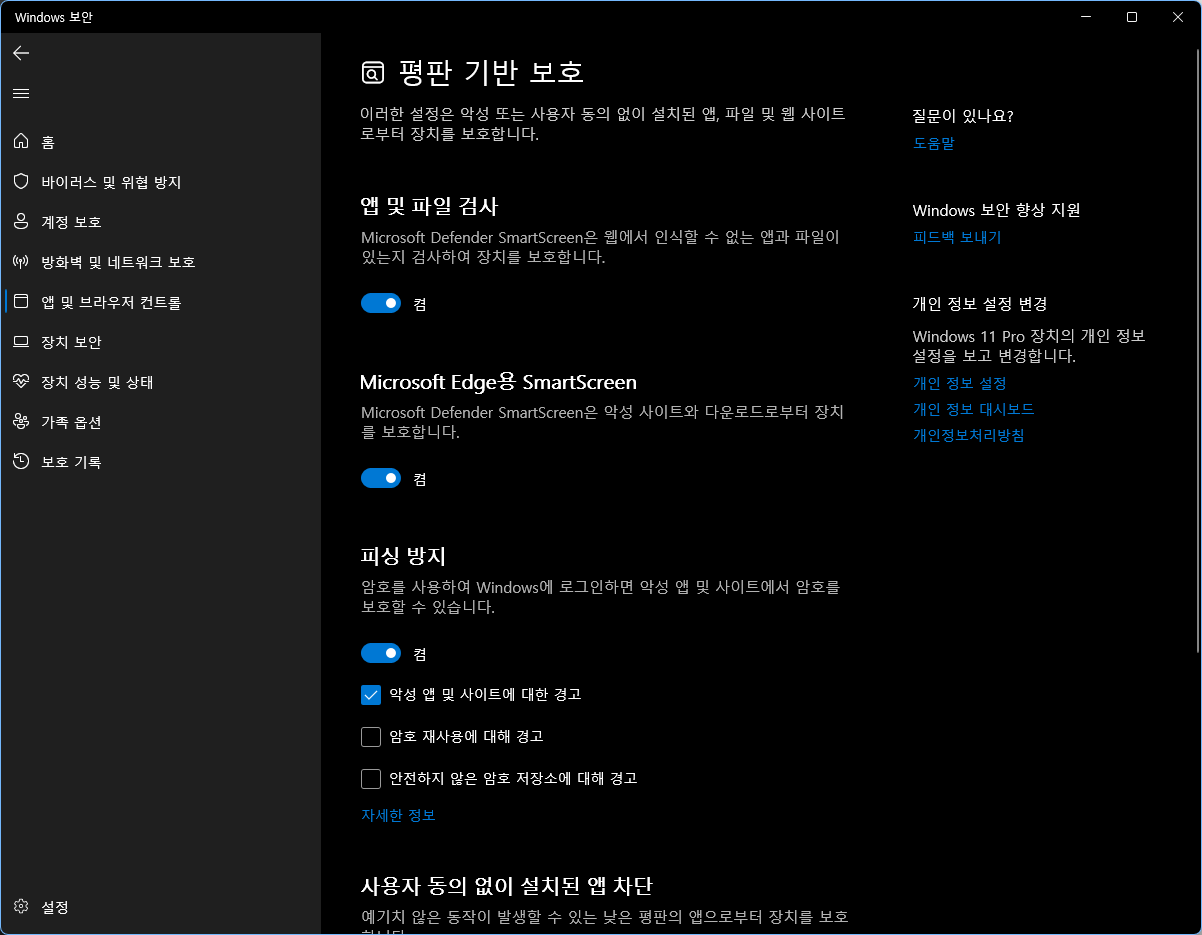Image resolution: width=1202 pixels, height=935 pixels.
Task: Click the Microsoft Edge용 SmartScreen heading
Action: click(x=498, y=382)
